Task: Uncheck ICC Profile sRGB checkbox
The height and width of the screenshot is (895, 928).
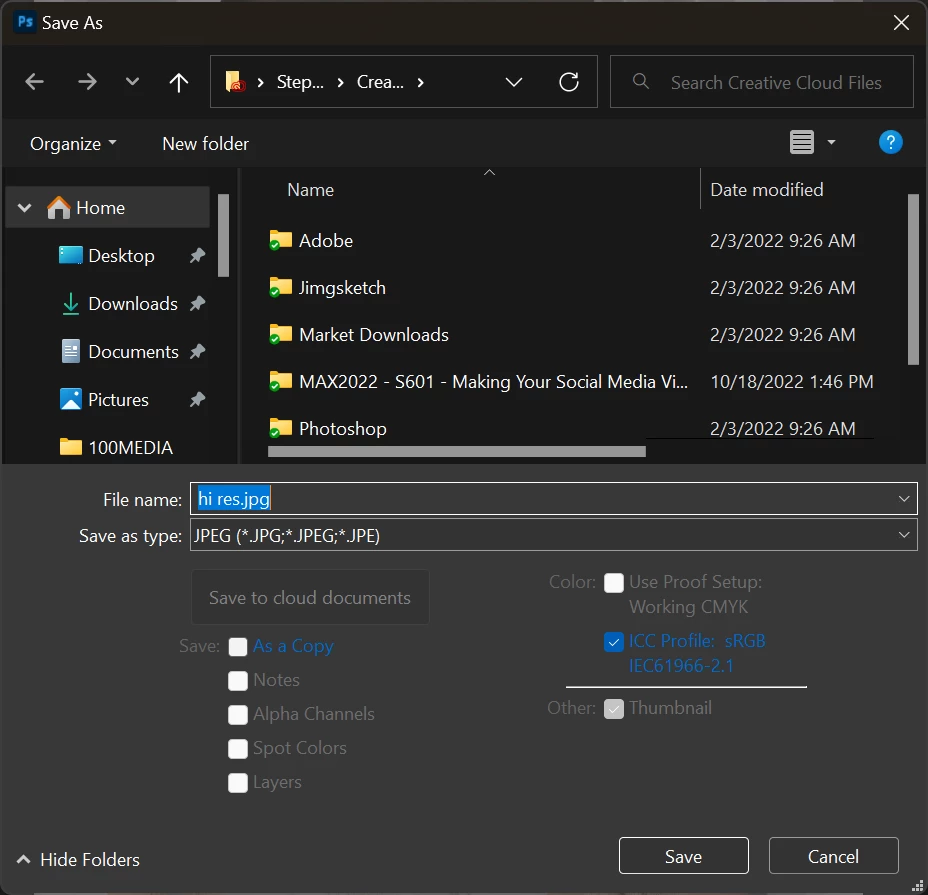Action: click(x=614, y=642)
